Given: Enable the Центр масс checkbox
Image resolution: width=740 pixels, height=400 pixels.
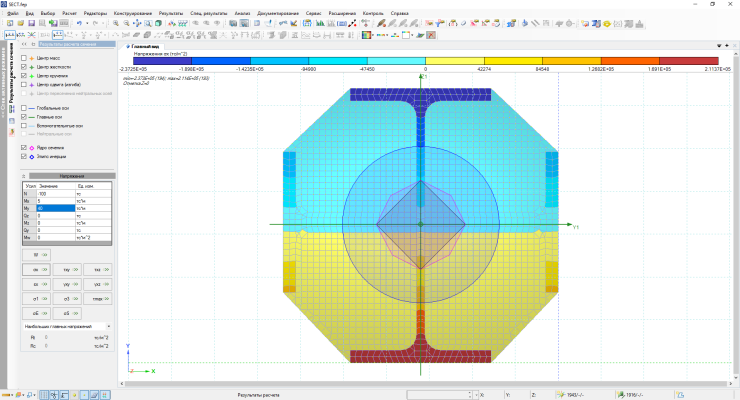Looking at the screenshot, I should coord(24,58).
